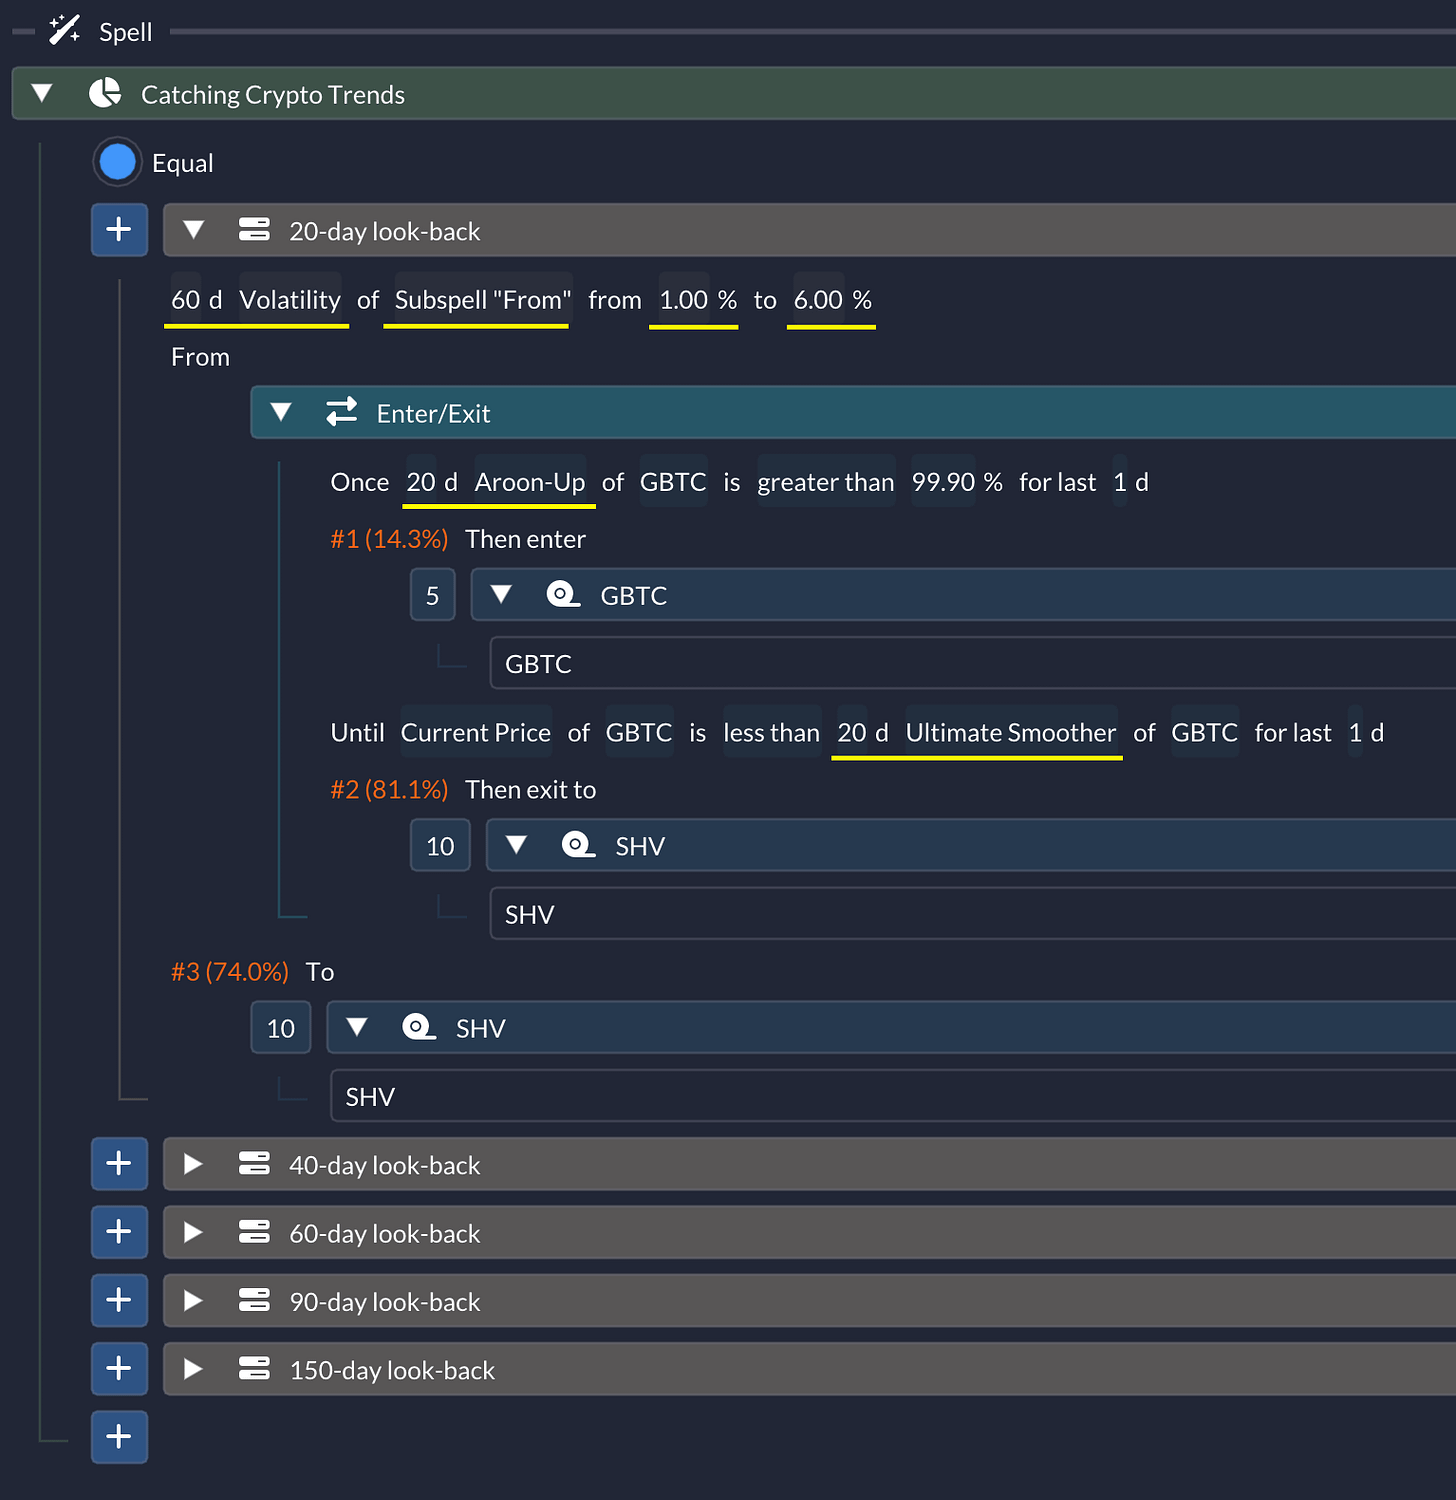Viewport: 1456px width, 1500px height.
Task: Collapse the SHV group under Then exit to
Action: click(x=516, y=845)
